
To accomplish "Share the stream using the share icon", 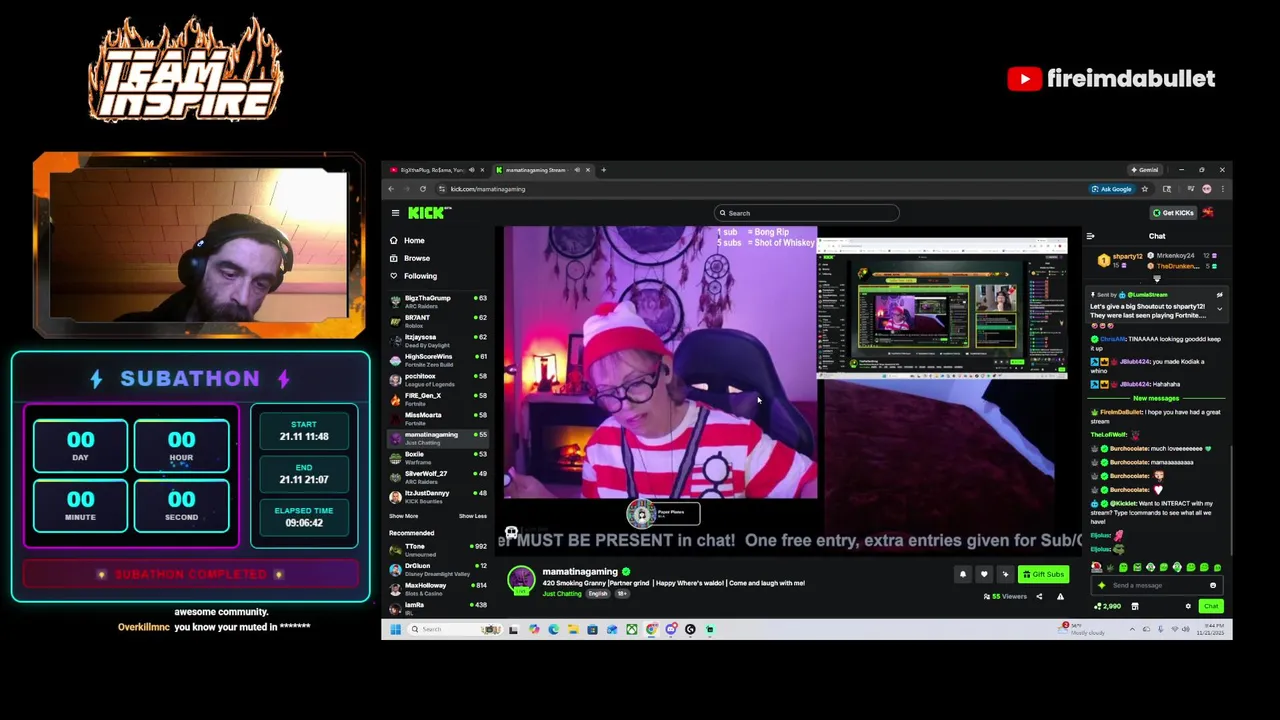I will pyautogui.click(x=1039, y=597).
